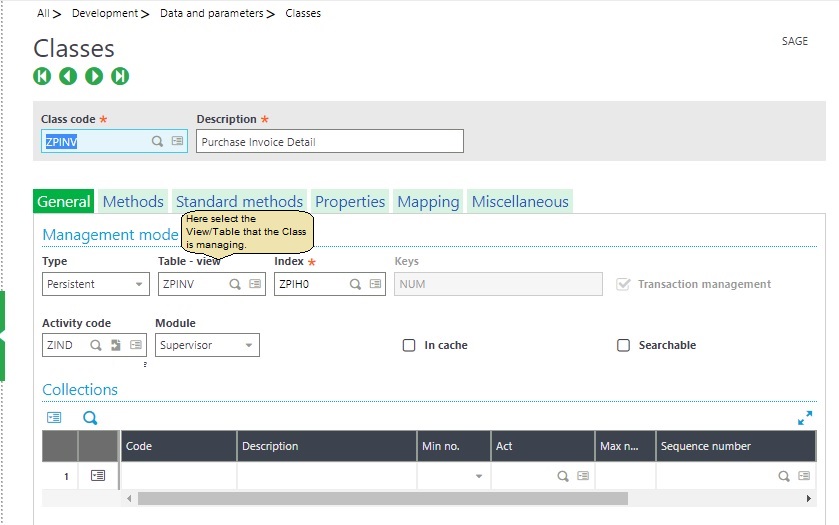Image resolution: width=839 pixels, height=525 pixels.
Task: Open the selection list icon beside Index field
Action: 376,284
